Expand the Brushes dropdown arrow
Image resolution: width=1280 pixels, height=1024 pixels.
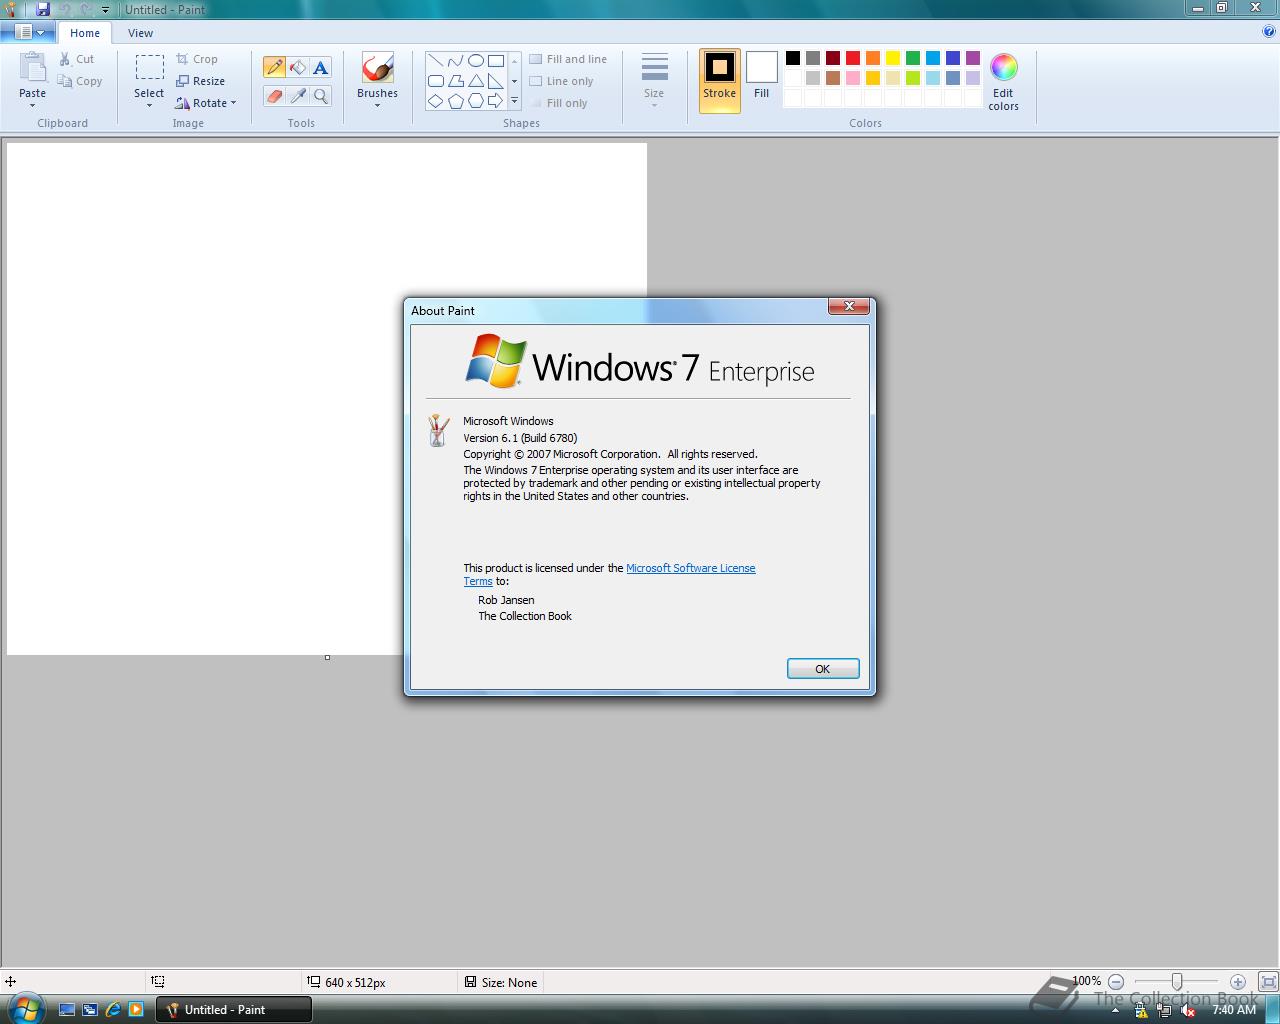tap(377, 105)
